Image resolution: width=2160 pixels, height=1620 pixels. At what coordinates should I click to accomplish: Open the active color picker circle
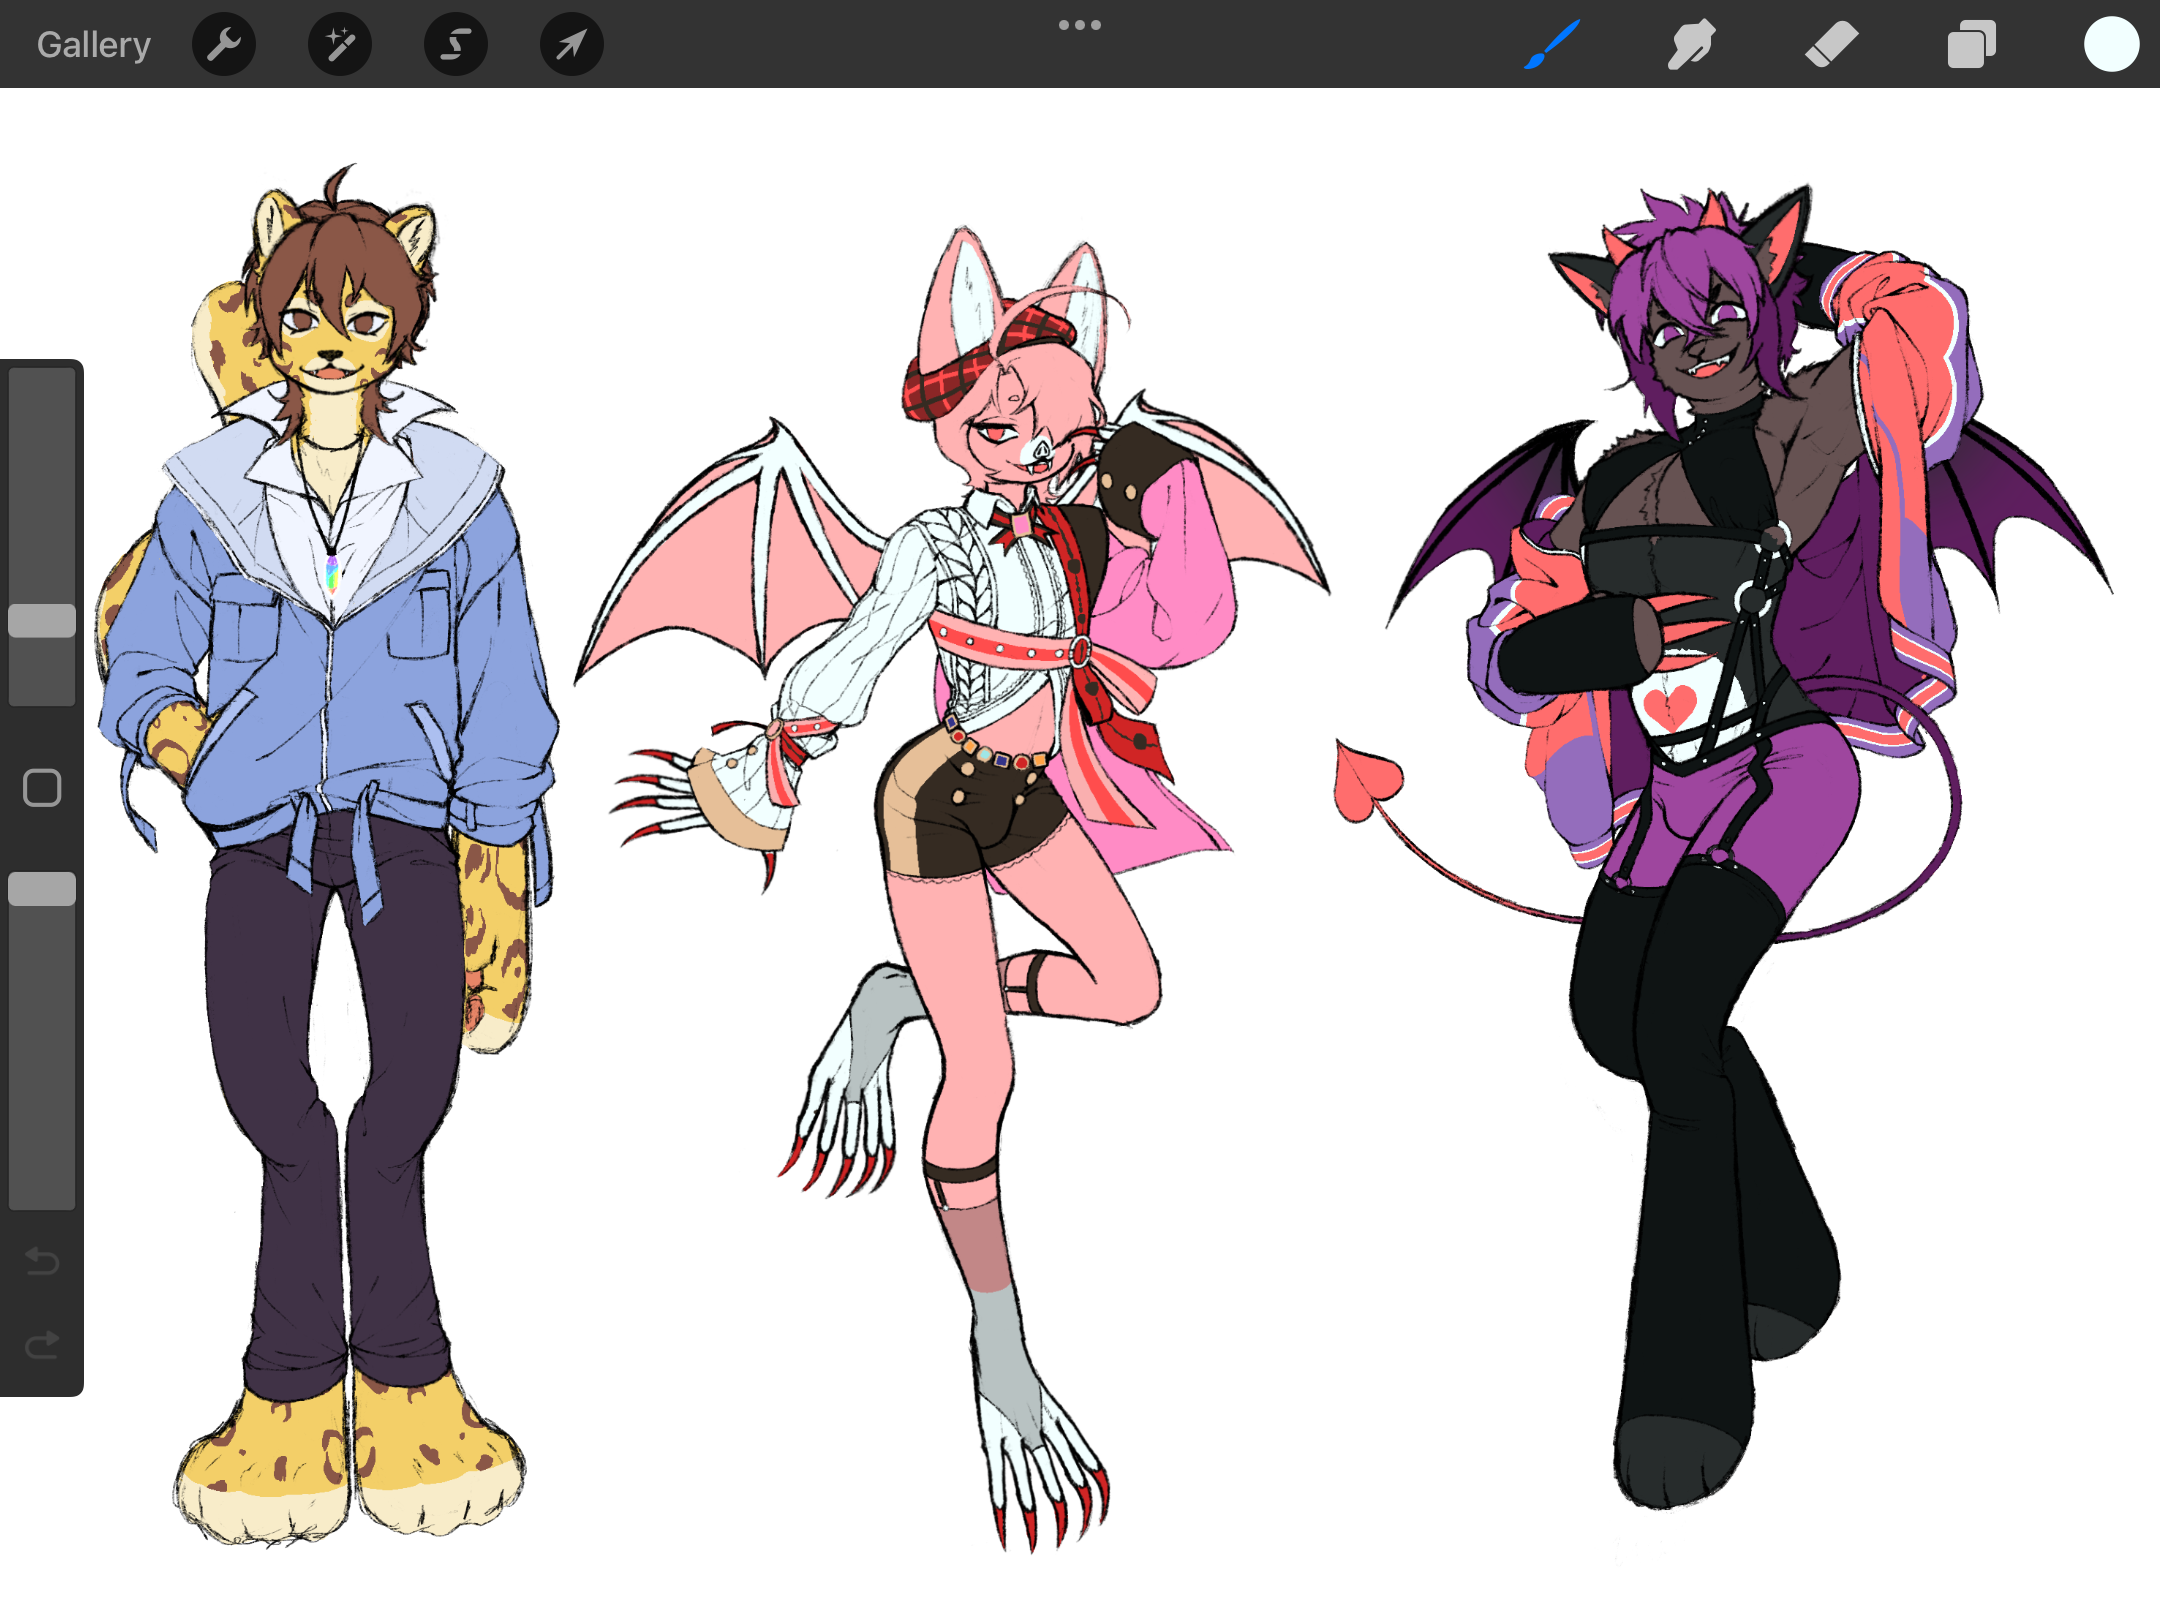(x=2111, y=45)
